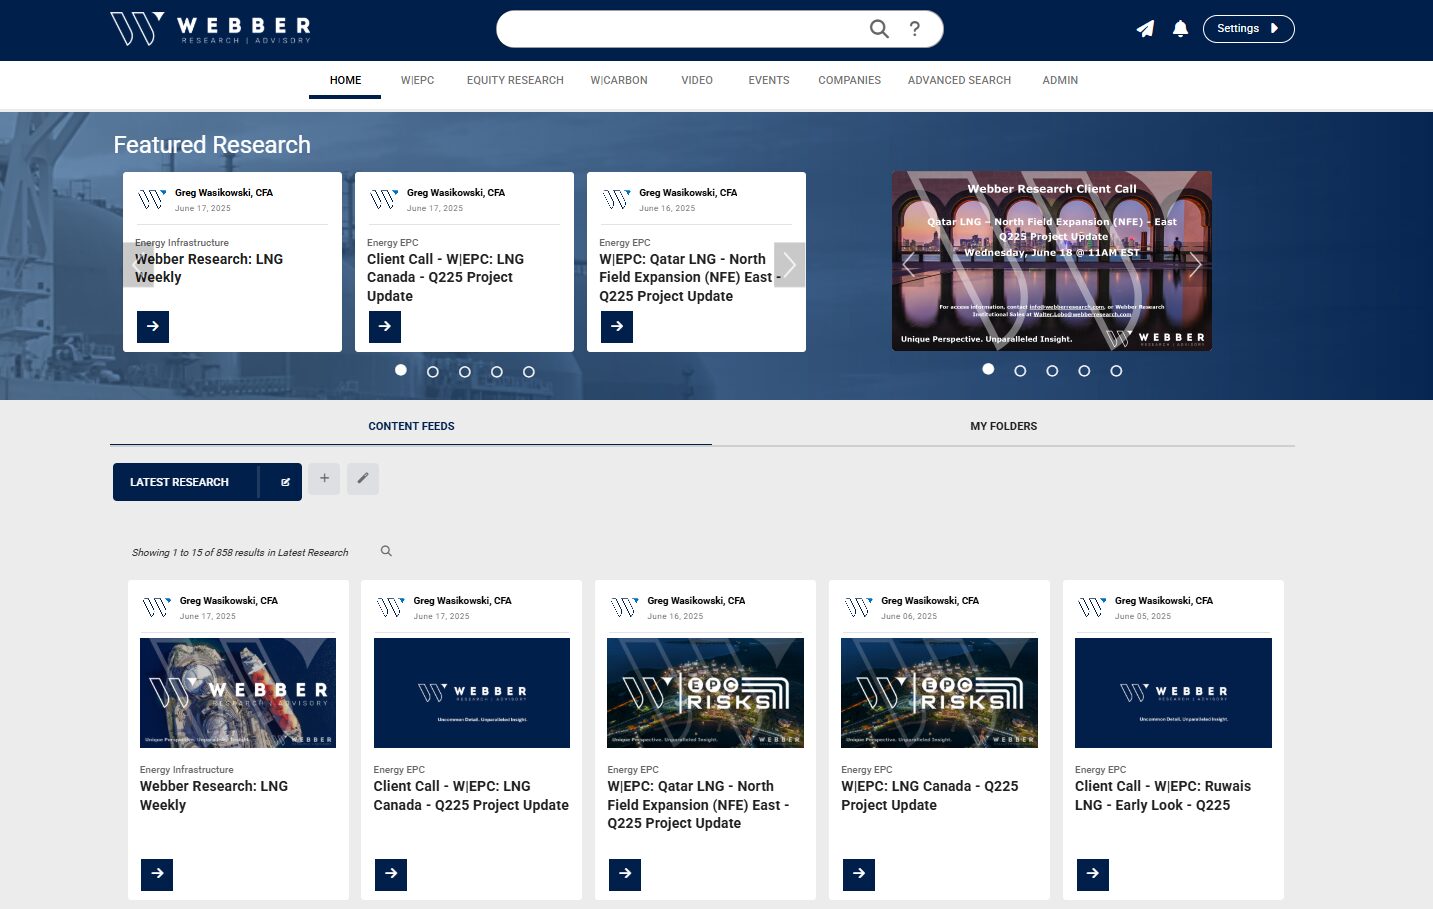Select the VIDEO navigation tab
The width and height of the screenshot is (1433, 909).
click(x=697, y=80)
